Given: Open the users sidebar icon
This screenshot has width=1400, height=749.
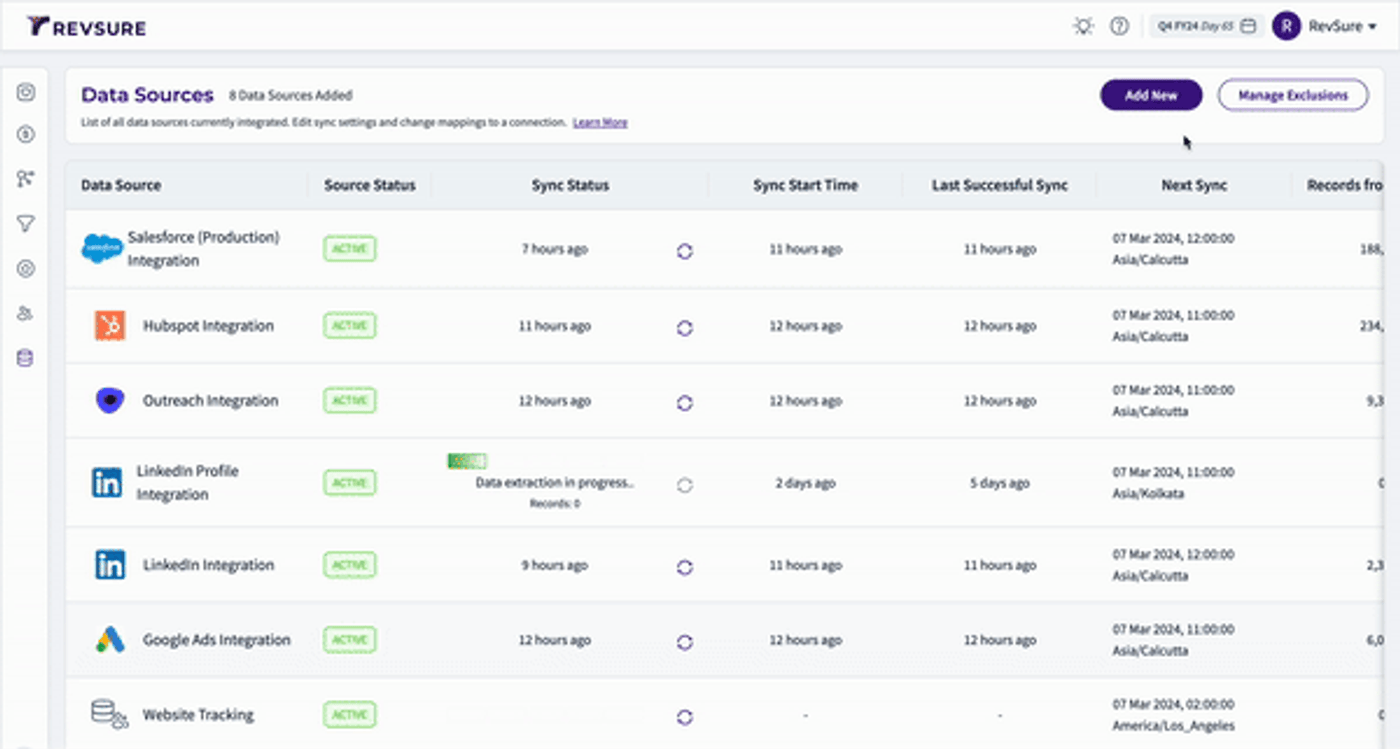Looking at the screenshot, I should (26, 313).
